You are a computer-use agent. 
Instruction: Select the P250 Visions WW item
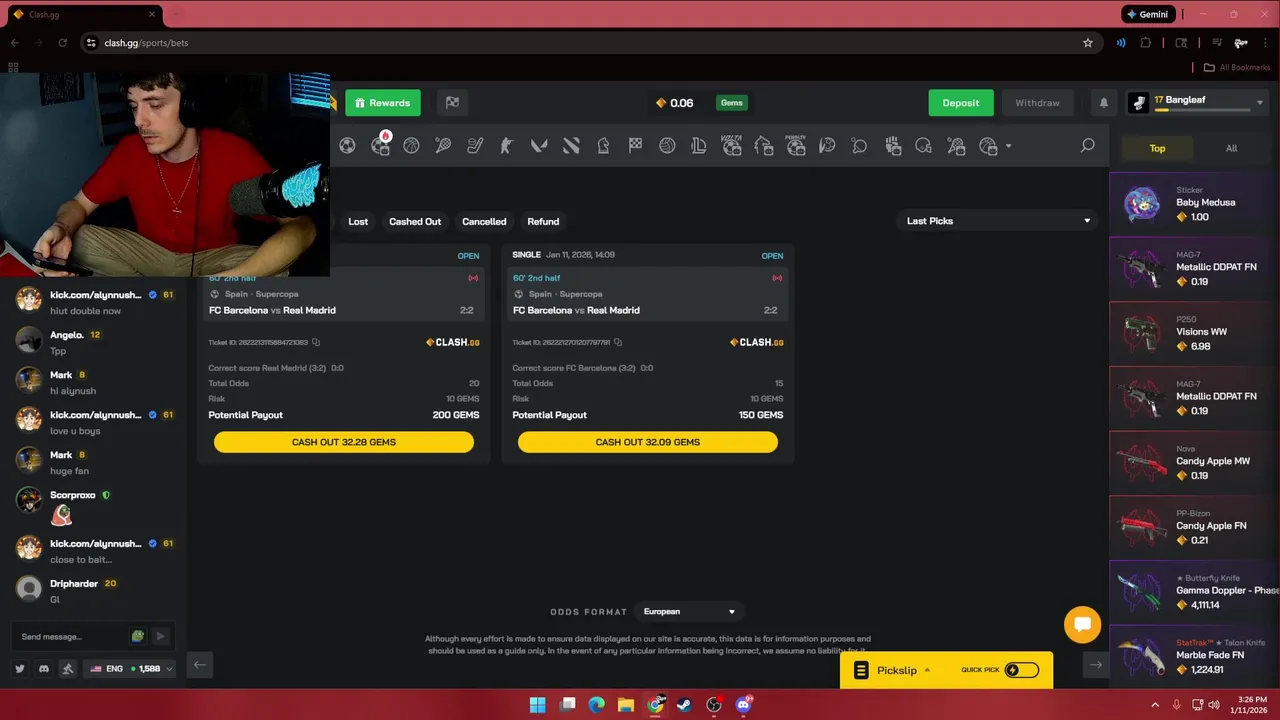click(1194, 332)
